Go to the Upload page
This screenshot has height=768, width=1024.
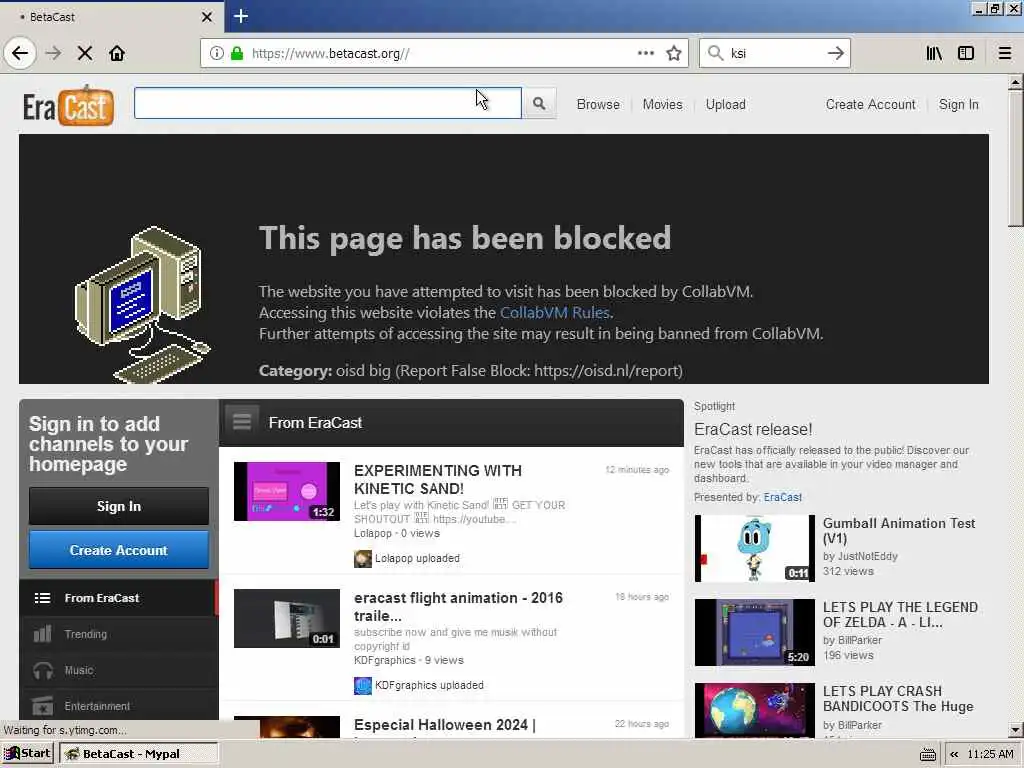tap(725, 104)
